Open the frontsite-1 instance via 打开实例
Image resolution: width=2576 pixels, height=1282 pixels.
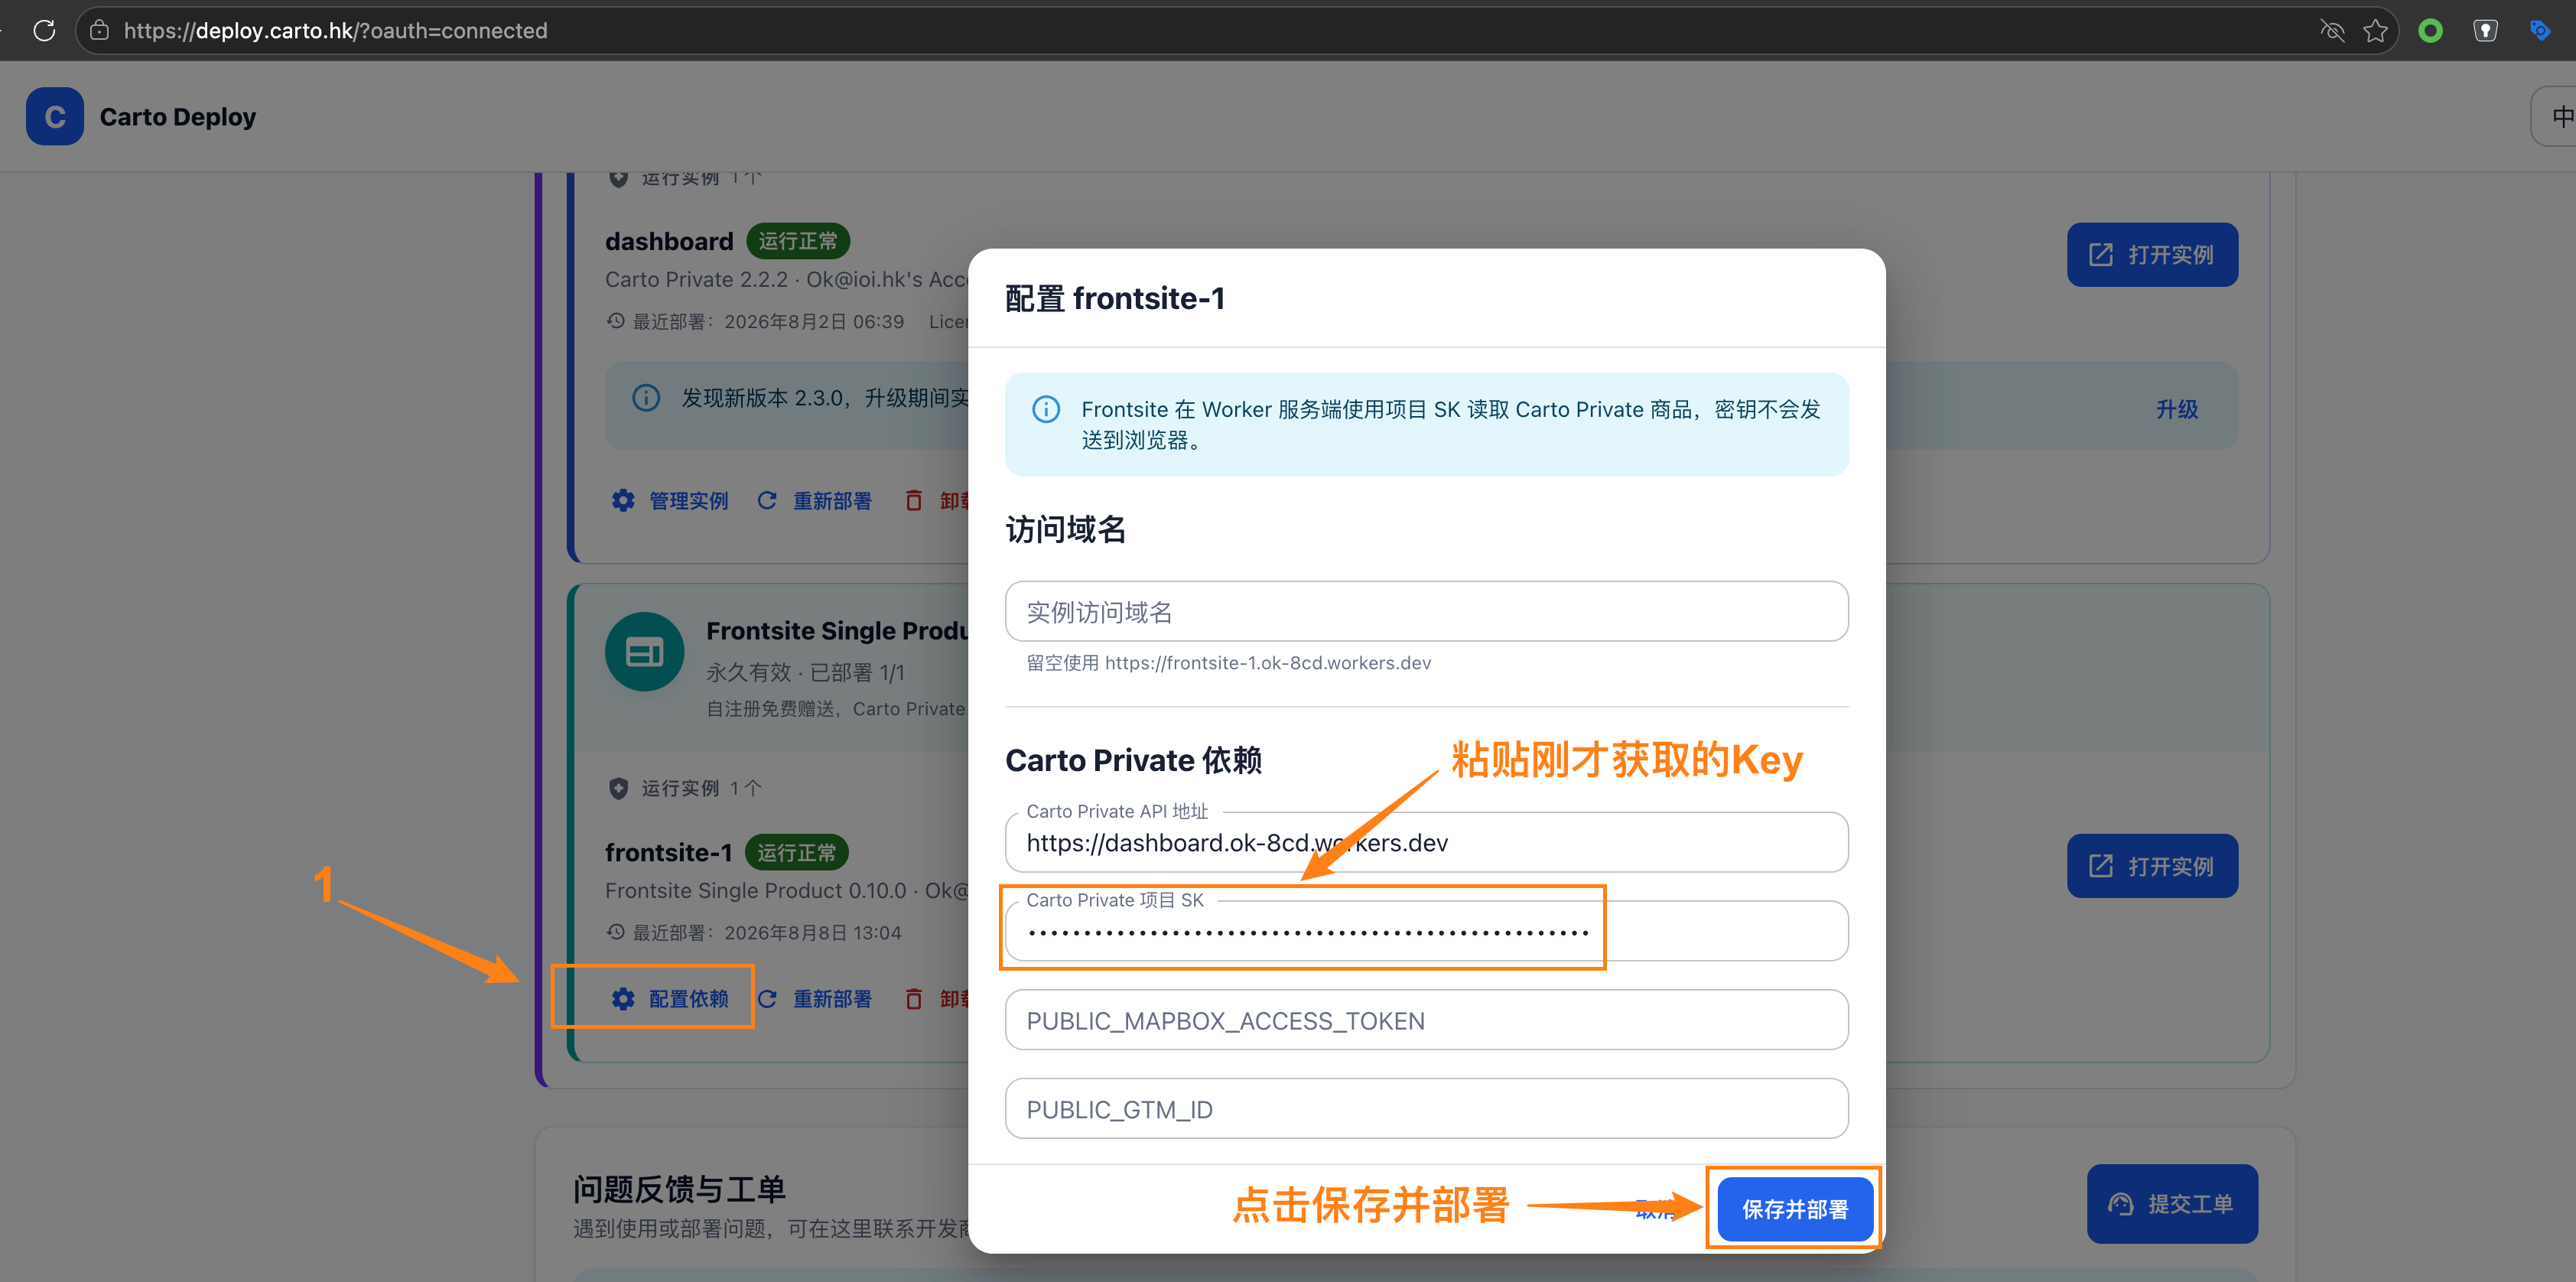click(2152, 866)
